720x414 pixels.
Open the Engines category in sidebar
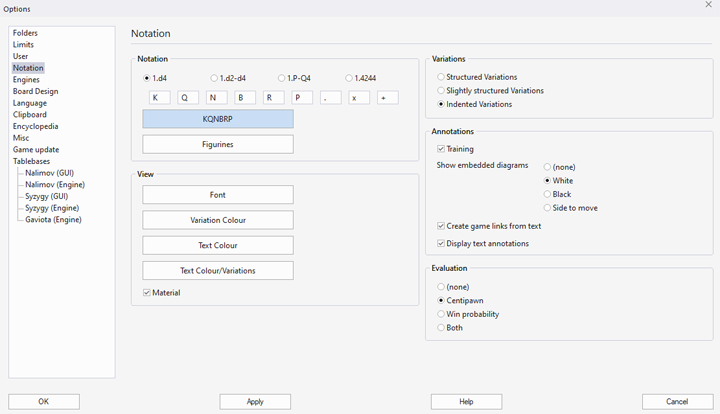click(27, 80)
